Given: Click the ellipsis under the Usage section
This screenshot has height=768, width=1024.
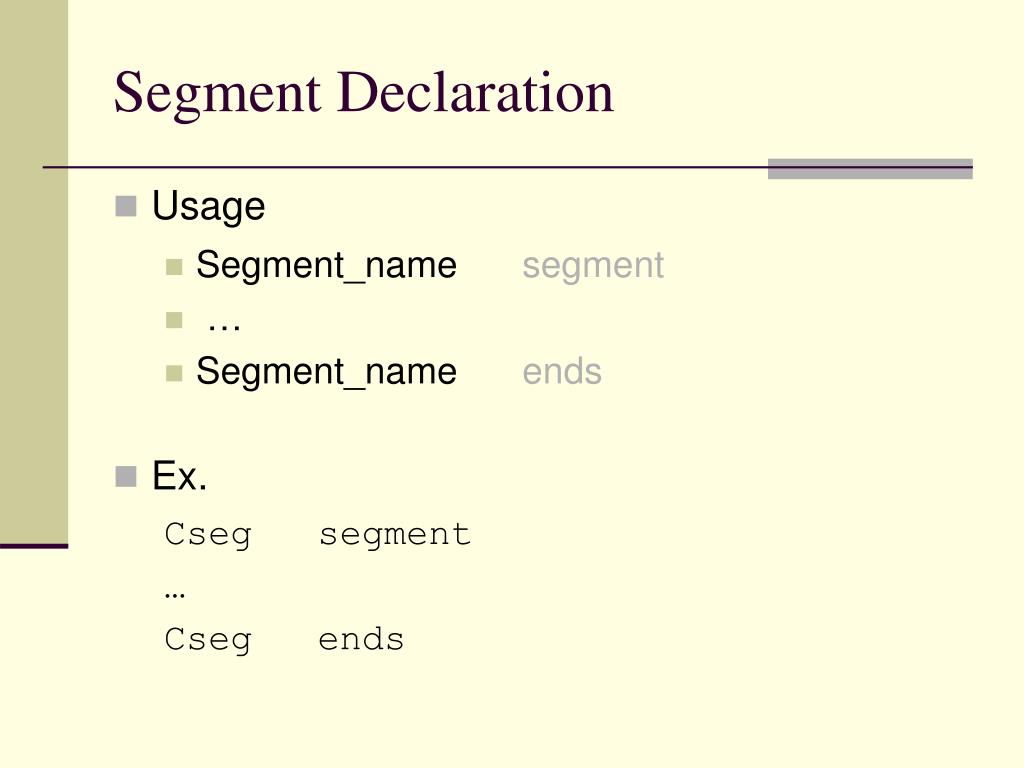Looking at the screenshot, I should click(224, 320).
